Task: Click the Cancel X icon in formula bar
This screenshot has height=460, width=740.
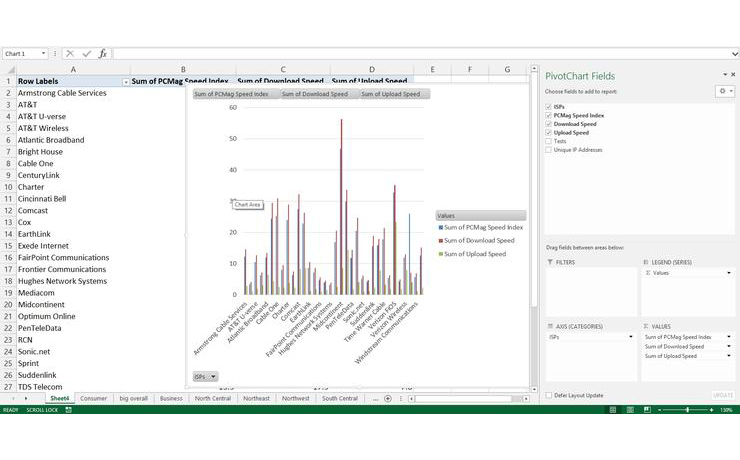Action: (70, 54)
